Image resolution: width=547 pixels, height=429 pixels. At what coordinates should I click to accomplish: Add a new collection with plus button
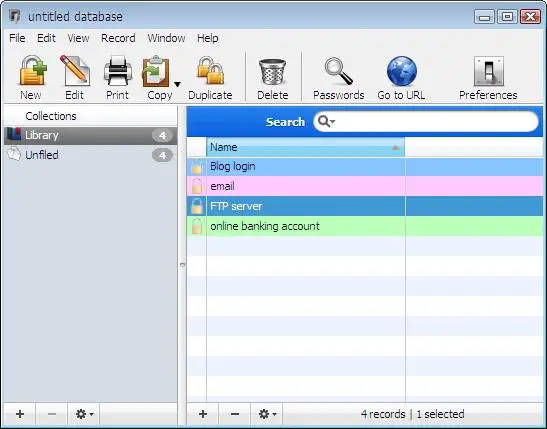[20, 414]
